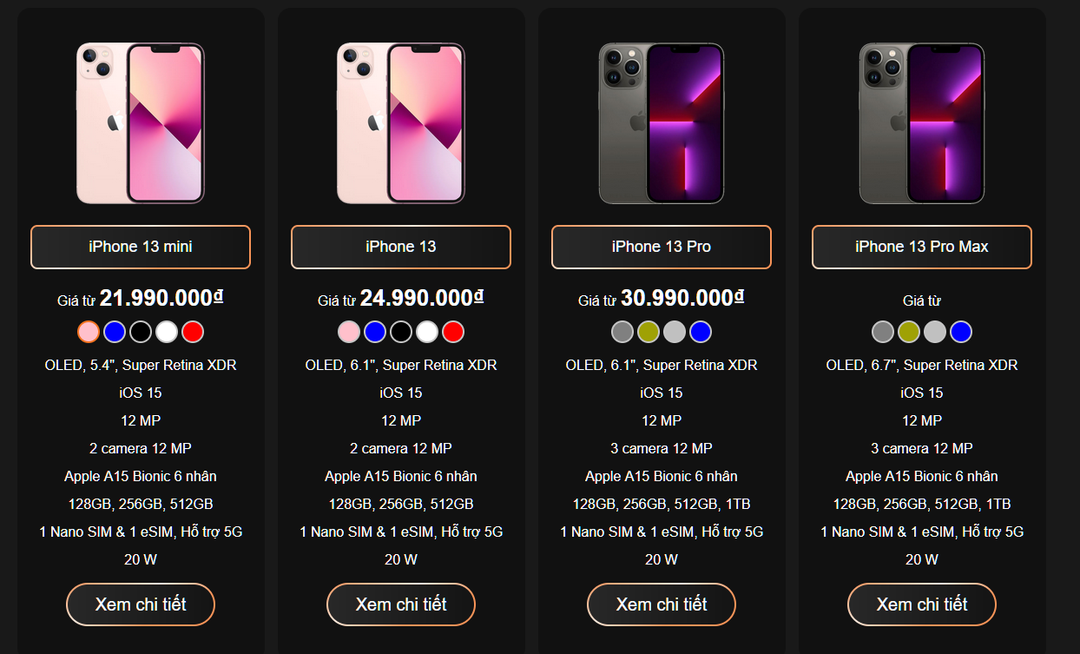Select the black color swatch for iPhone 13
Image resolution: width=1080 pixels, height=654 pixels.
tap(401, 331)
